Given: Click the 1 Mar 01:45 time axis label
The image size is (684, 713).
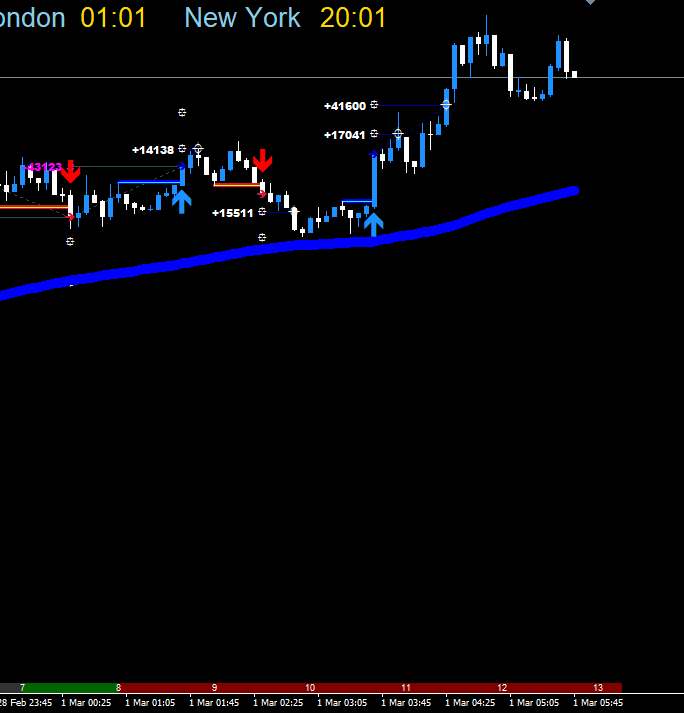Looking at the screenshot, I should coord(214,703).
